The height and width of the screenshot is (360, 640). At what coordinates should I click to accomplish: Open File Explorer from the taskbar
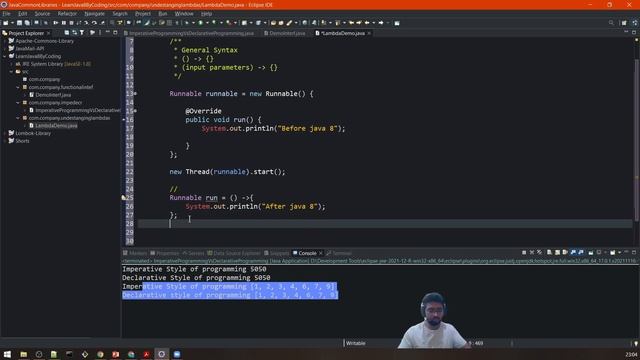coord(23,354)
